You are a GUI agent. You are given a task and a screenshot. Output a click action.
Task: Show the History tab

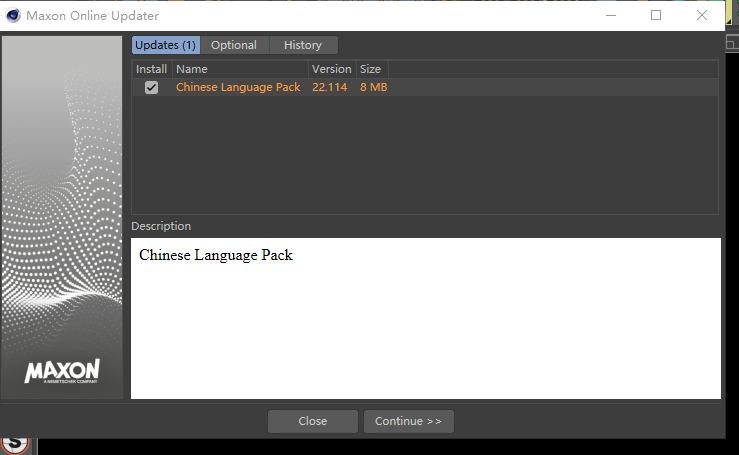[x=303, y=45]
